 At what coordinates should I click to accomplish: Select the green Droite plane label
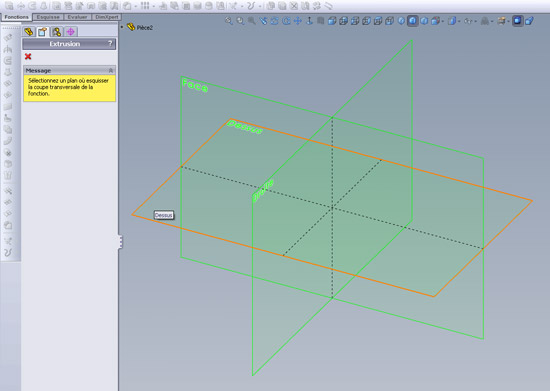pos(263,190)
